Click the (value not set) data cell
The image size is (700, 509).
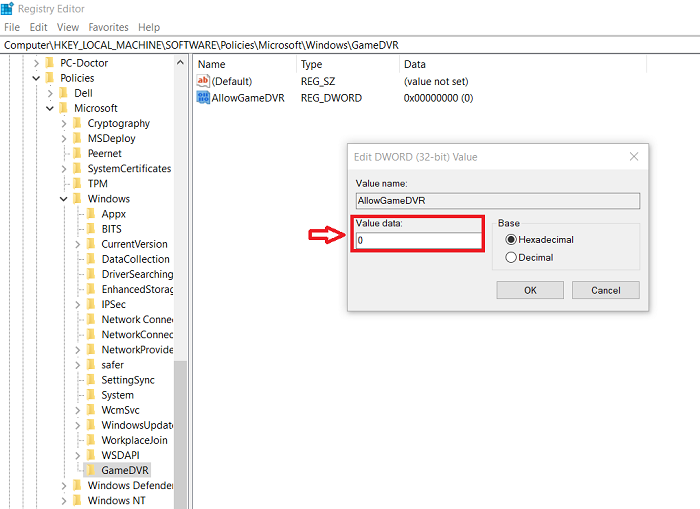(436, 81)
